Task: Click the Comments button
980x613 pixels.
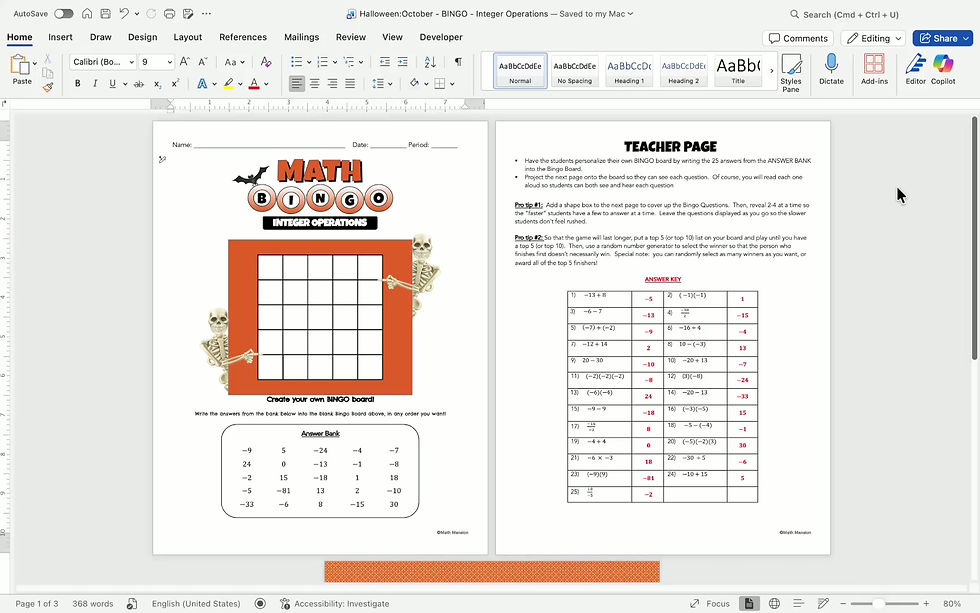Action: 798,38
